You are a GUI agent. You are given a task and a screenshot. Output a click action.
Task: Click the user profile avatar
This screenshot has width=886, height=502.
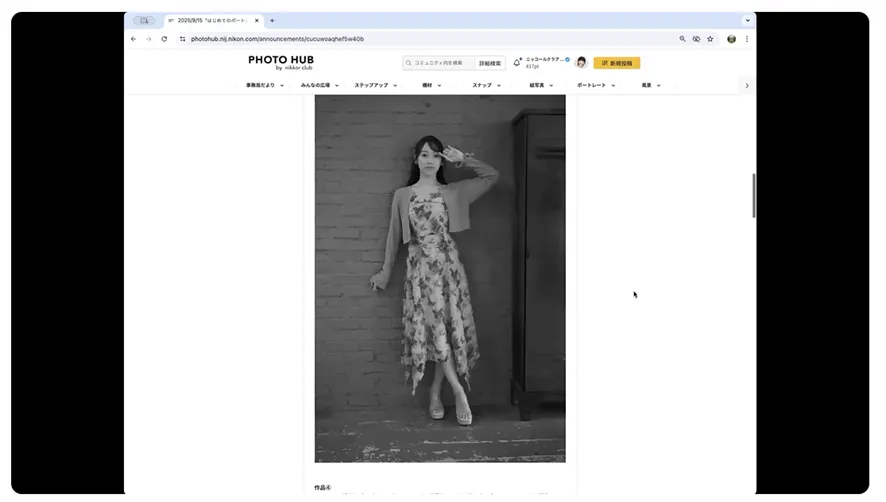point(581,63)
